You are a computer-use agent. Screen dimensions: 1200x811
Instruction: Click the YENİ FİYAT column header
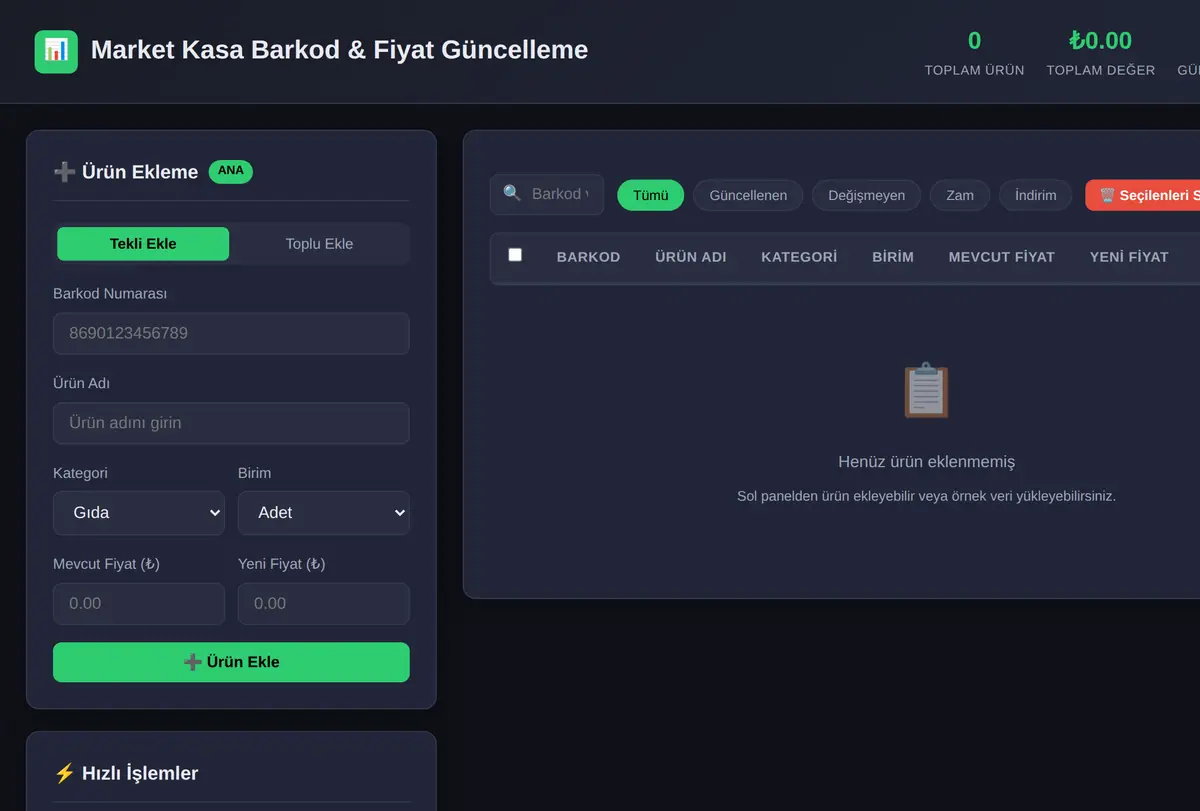pos(1129,257)
